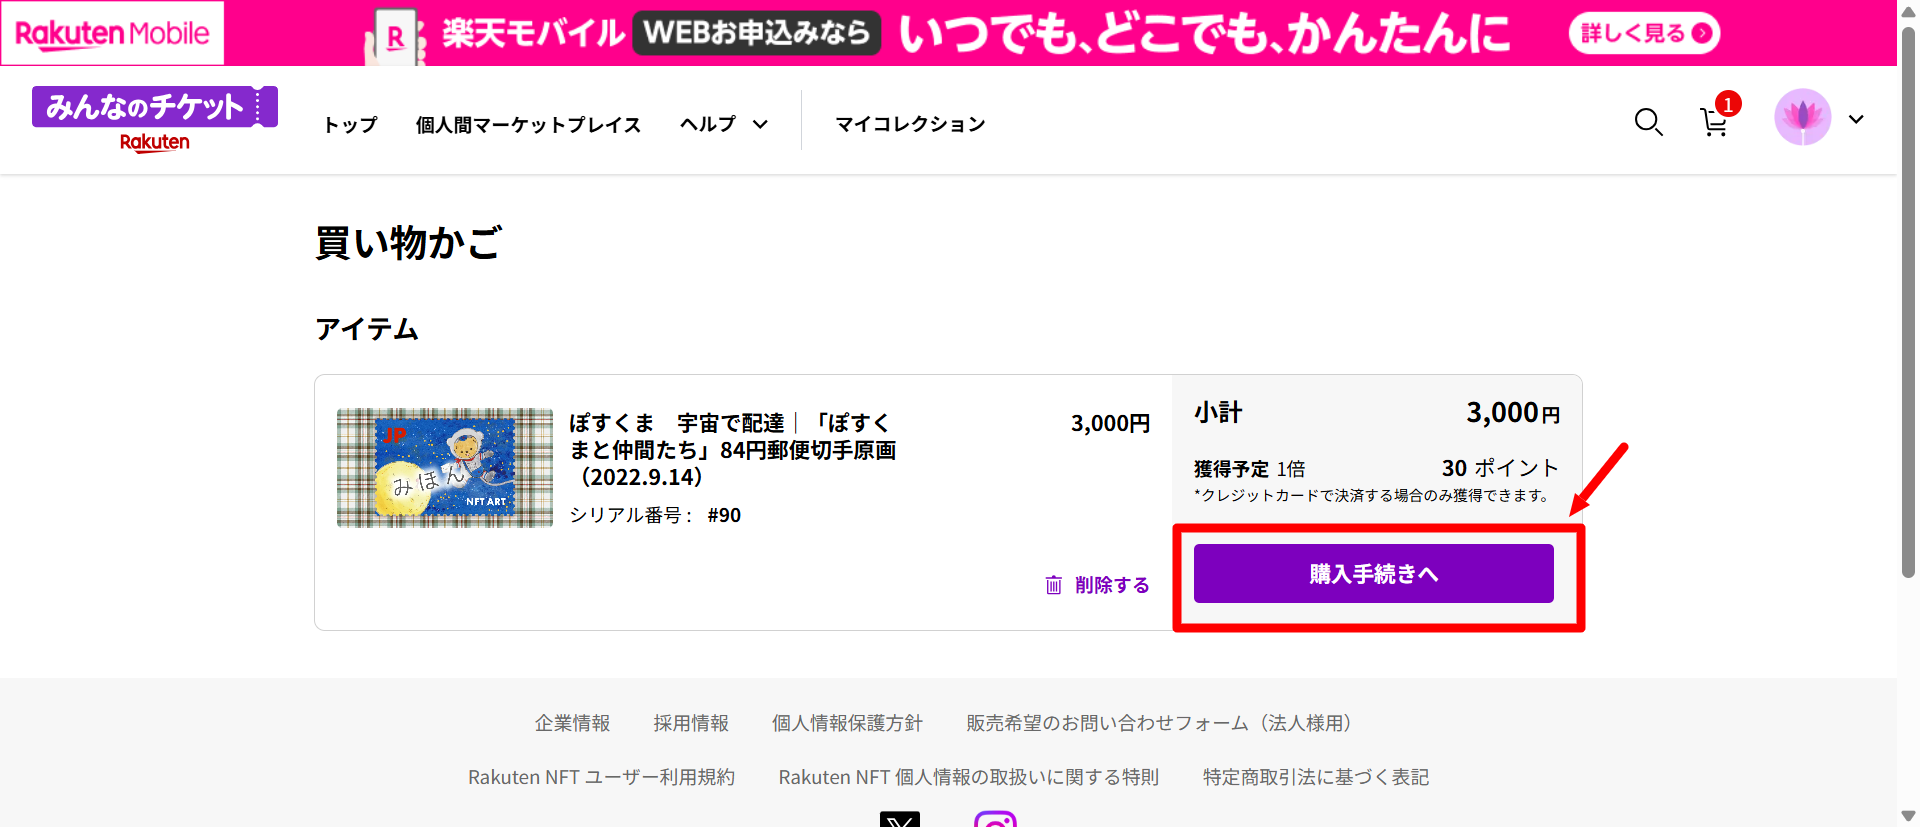Click the ぽすくま NFT stamp thumbnail
Screen dimensions: 1920x827
click(445, 467)
